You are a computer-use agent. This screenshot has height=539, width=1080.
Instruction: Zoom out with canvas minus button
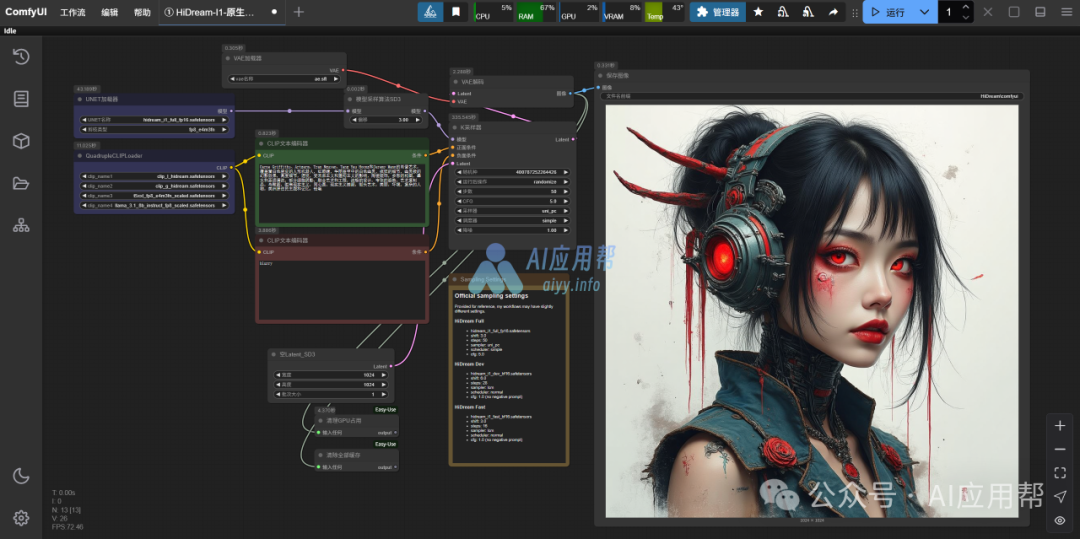click(1060, 450)
